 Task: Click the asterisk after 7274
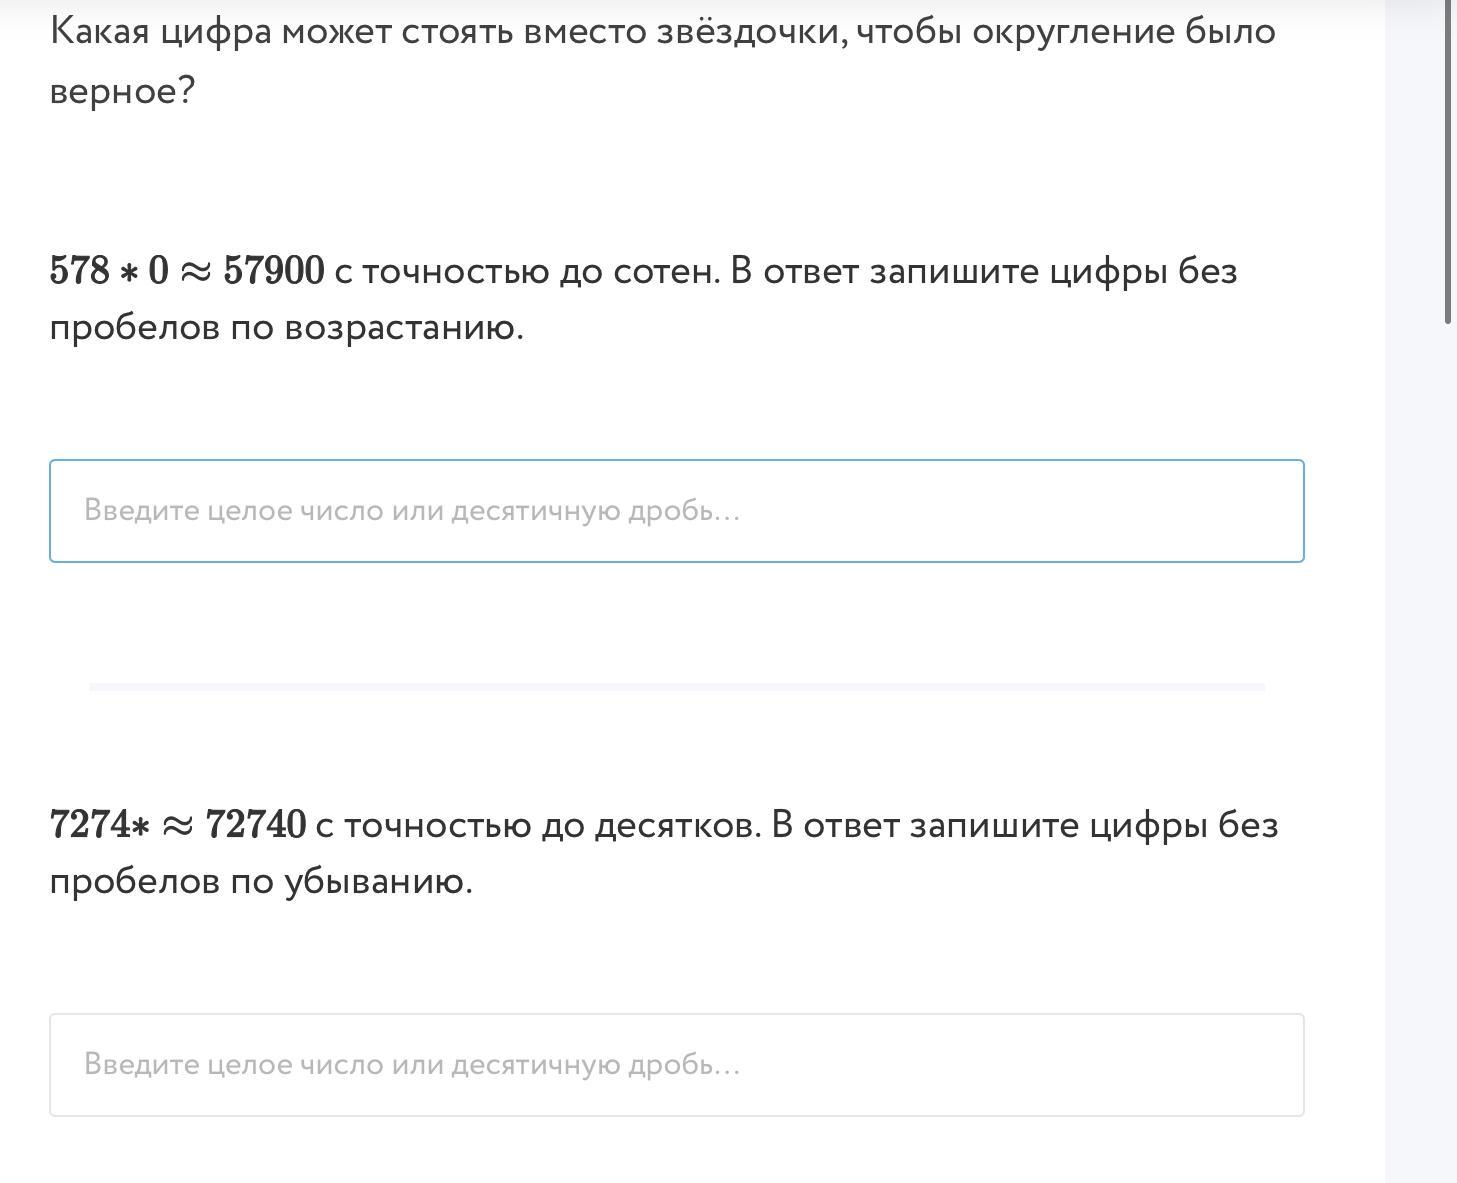[140, 827]
